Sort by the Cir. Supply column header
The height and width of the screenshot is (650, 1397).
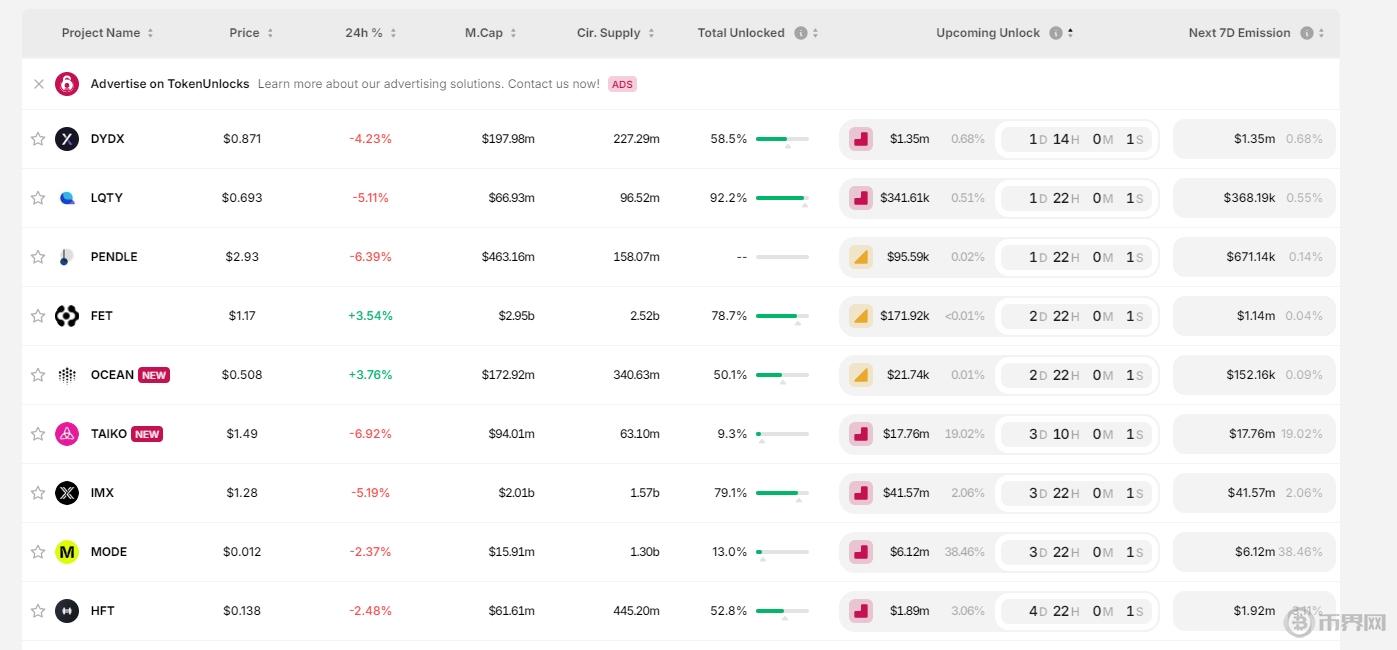[615, 33]
